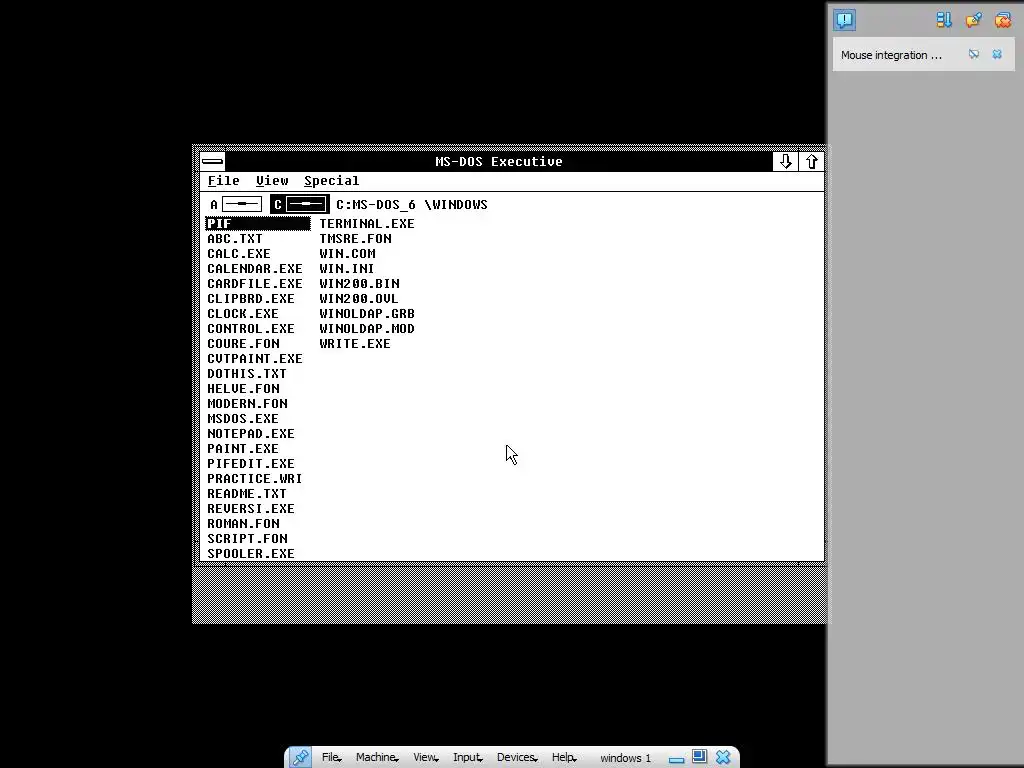Select CALENDAR.EXE file
Screen dimensions: 1024x768
coord(255,268)
